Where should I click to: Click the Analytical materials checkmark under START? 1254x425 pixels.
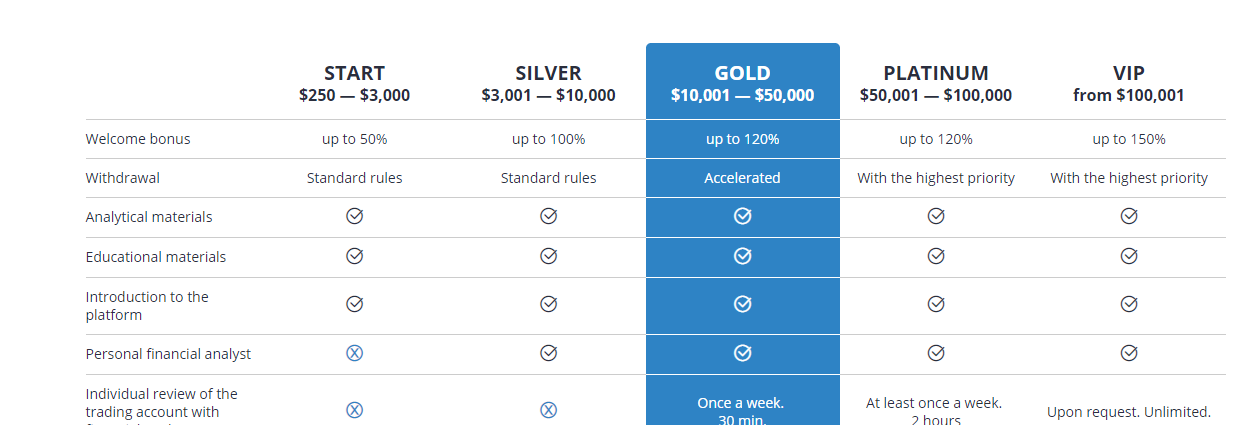pyautogui.click(x=354, y=216)
